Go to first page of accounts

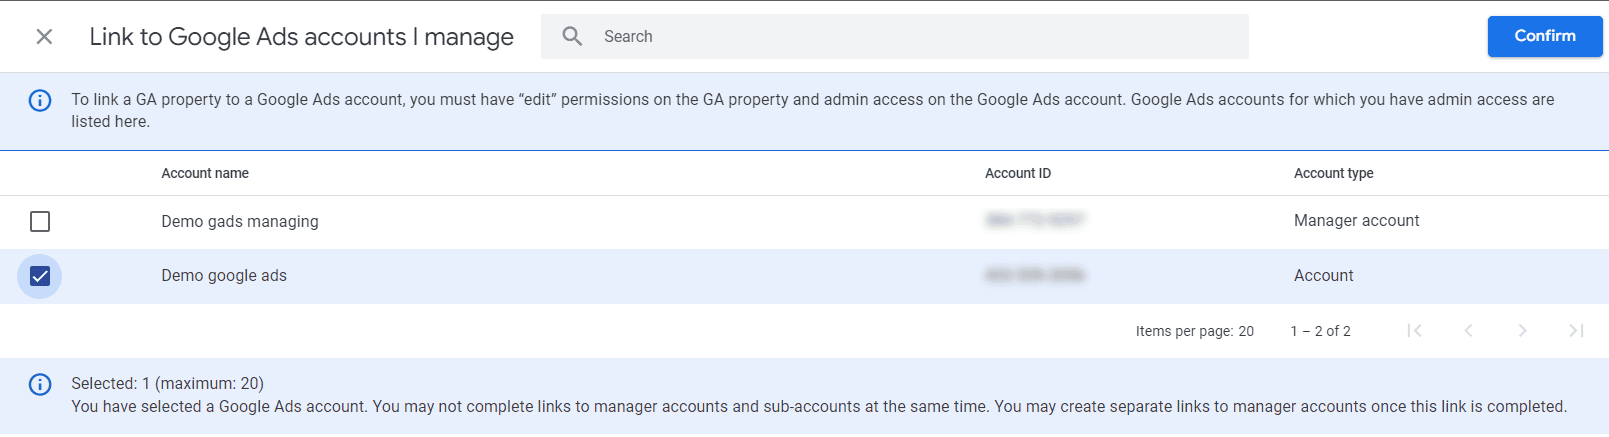pos(1414,331)
